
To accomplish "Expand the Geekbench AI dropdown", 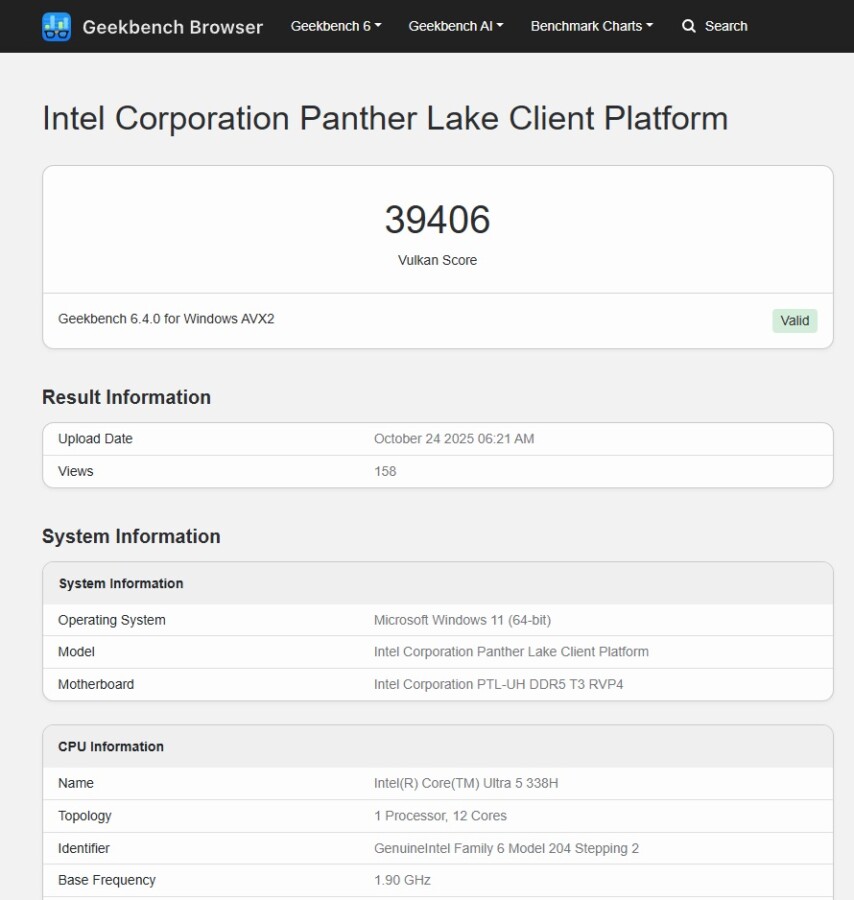I will tap(456, 26).
